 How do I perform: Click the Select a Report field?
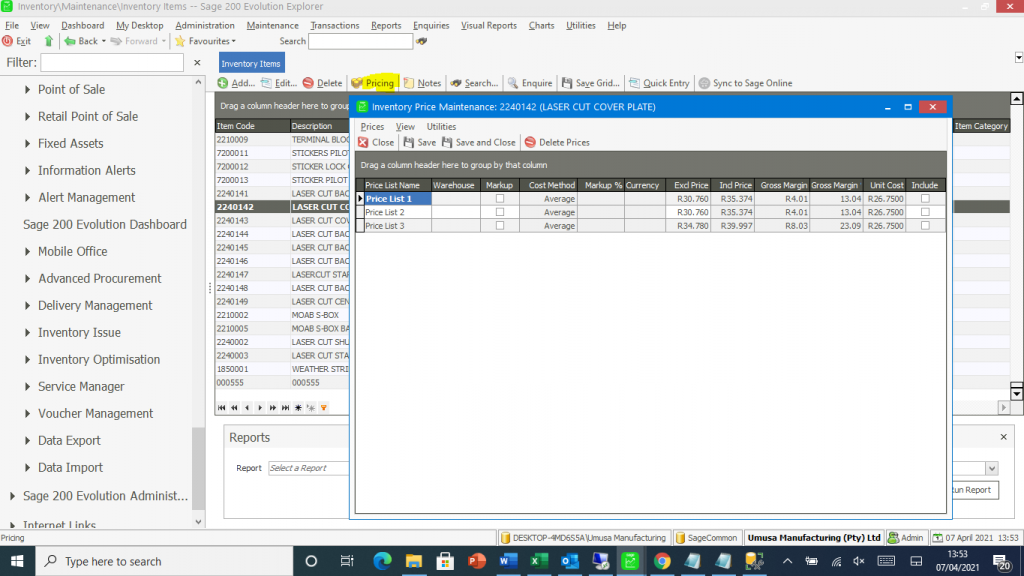pyautogui.click(x=308, y=468)
